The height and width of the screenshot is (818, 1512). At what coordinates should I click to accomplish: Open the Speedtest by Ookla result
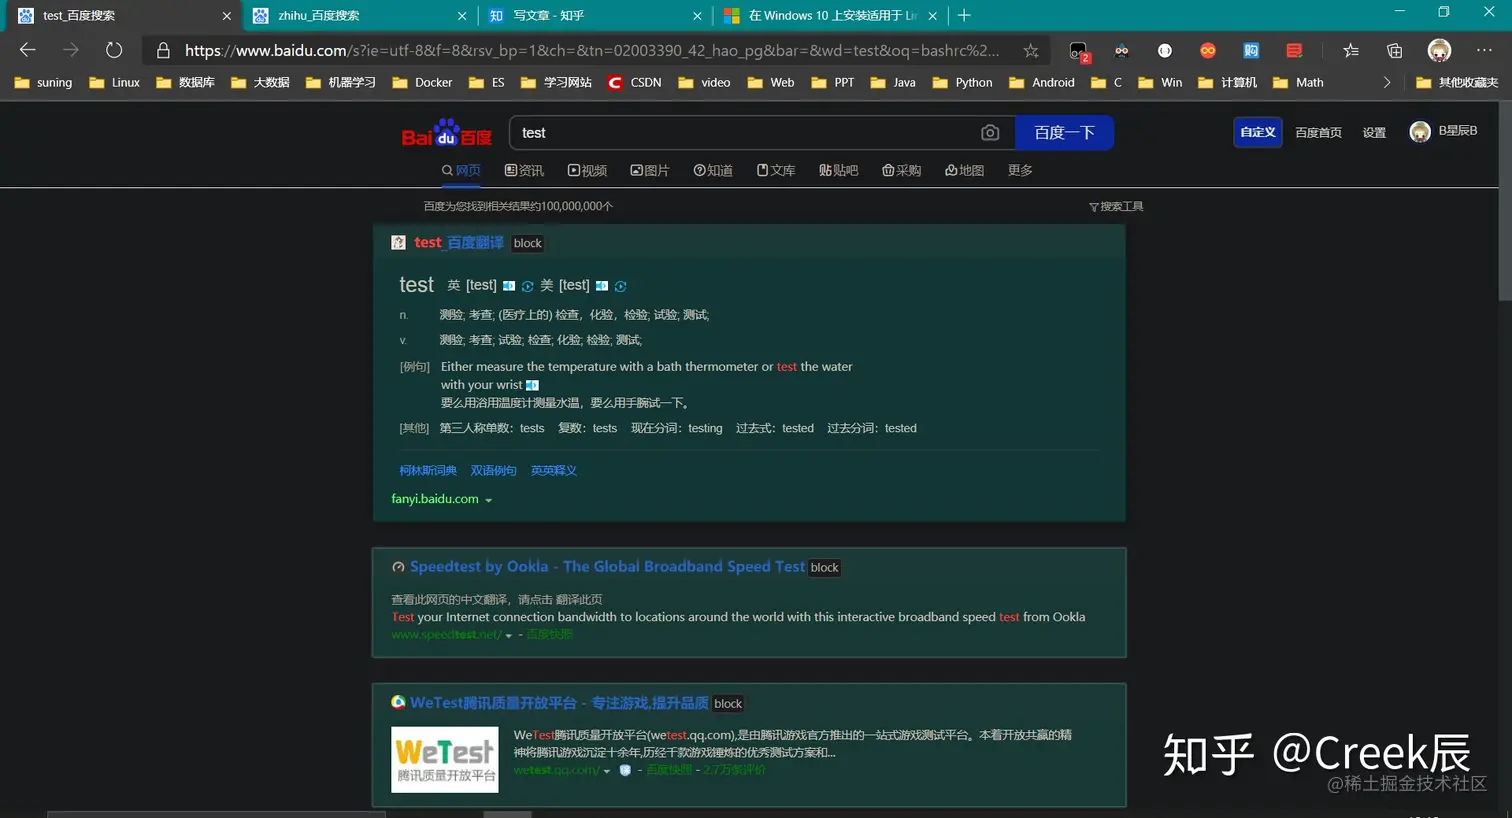click(607, 566)
